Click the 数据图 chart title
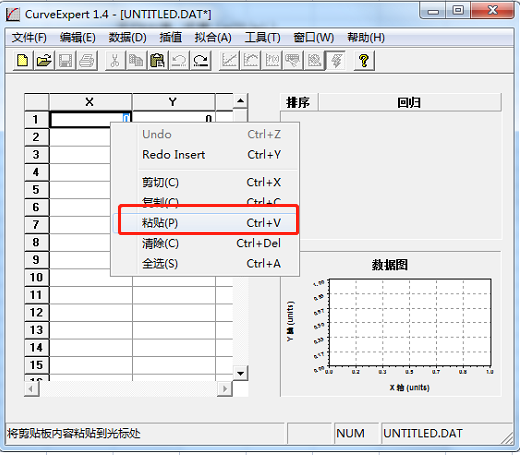The image size is (520, 455). tap(390, 265)
